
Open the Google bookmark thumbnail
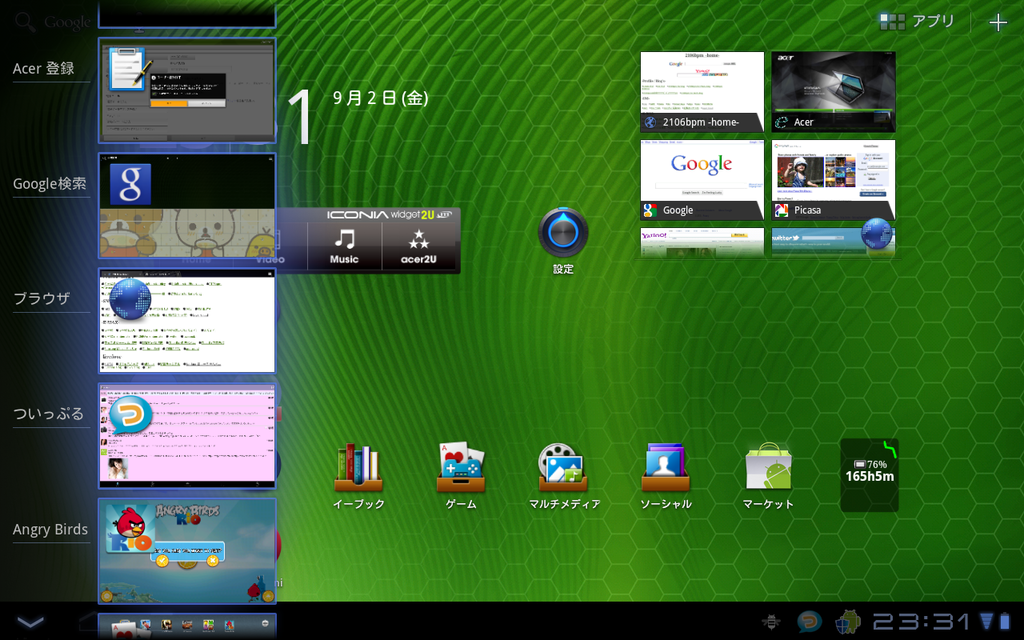[x=702, y=180]
